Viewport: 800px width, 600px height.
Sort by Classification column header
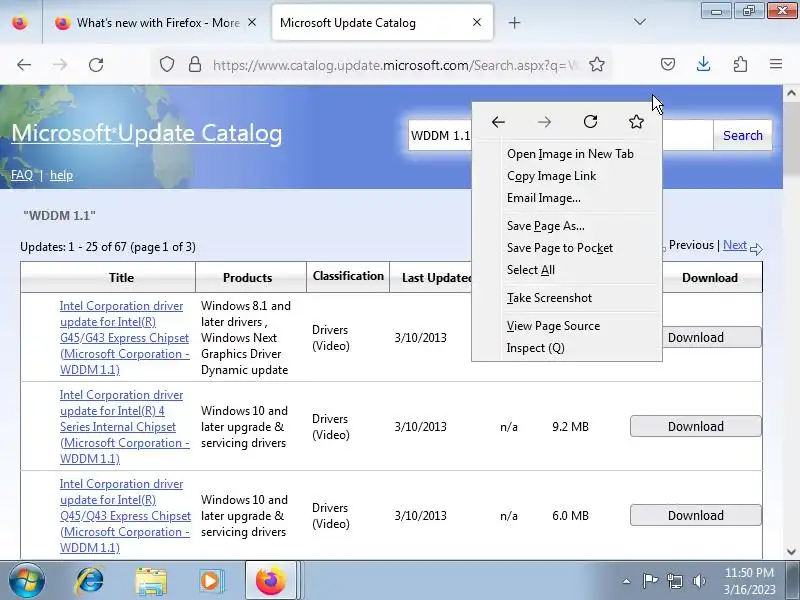point(348,276)
